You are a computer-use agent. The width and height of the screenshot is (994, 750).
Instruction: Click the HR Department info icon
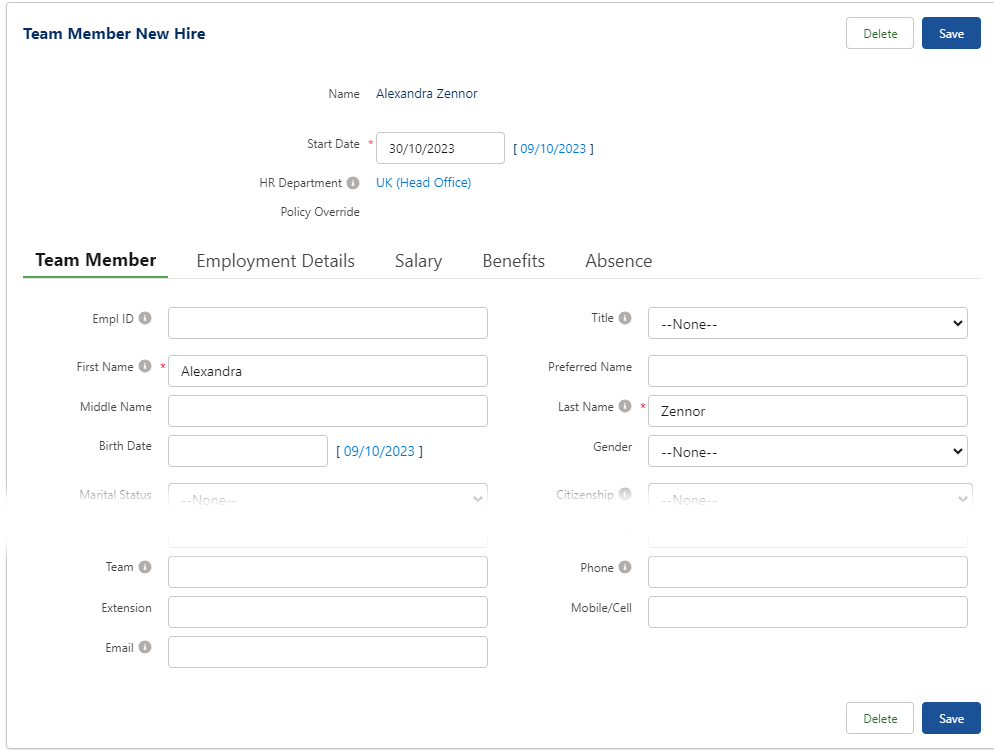click(352, 183)
